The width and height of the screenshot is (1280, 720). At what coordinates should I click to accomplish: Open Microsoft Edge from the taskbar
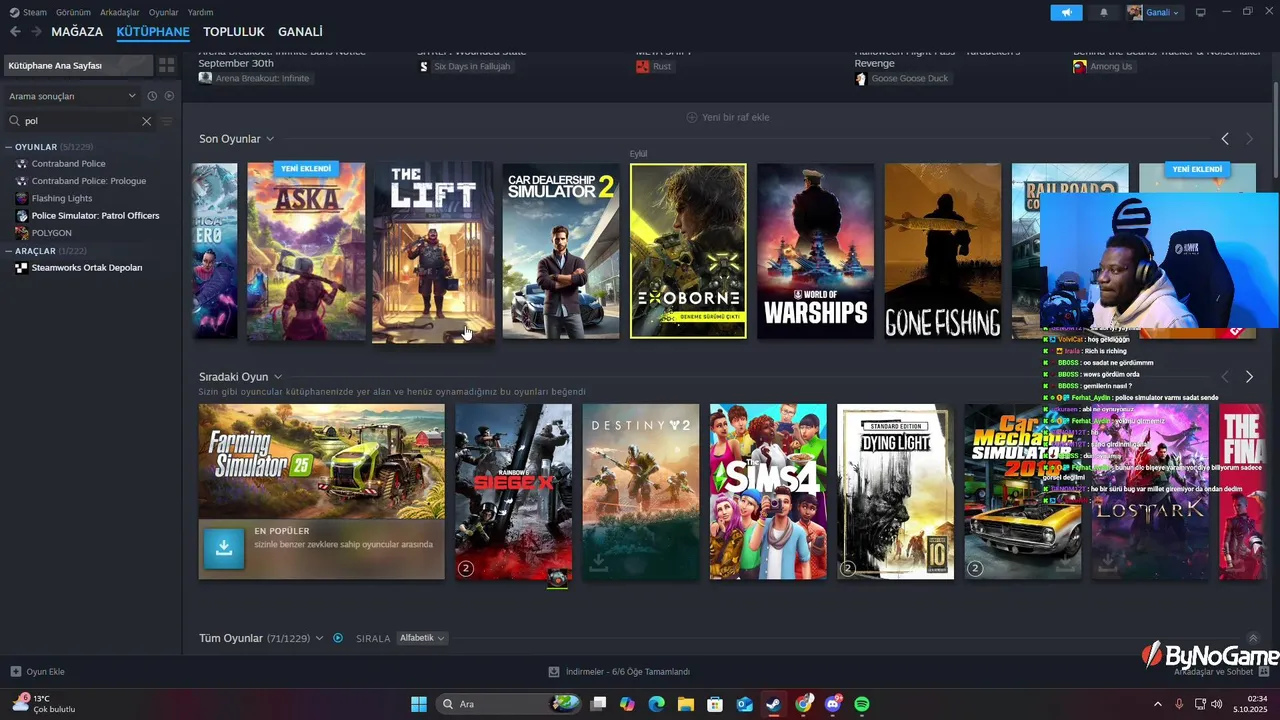656,704
